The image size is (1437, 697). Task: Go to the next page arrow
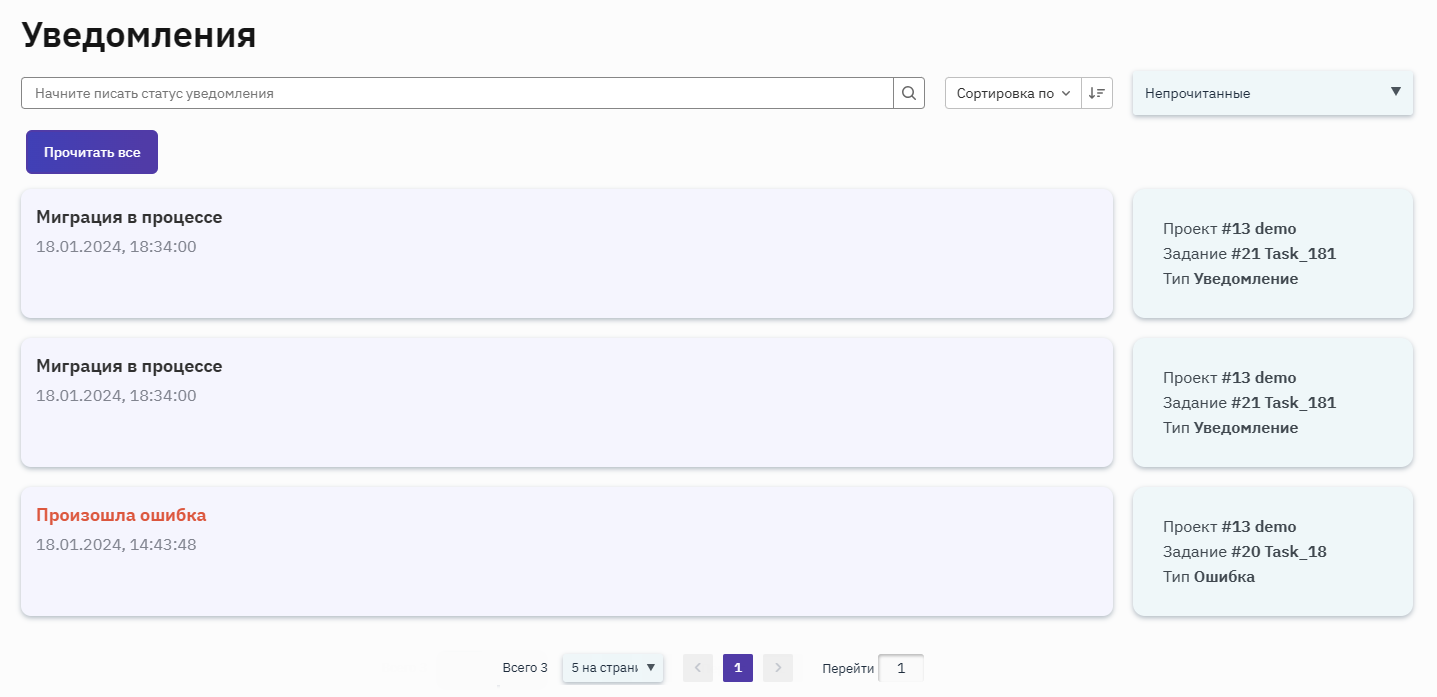coord(777,668)
